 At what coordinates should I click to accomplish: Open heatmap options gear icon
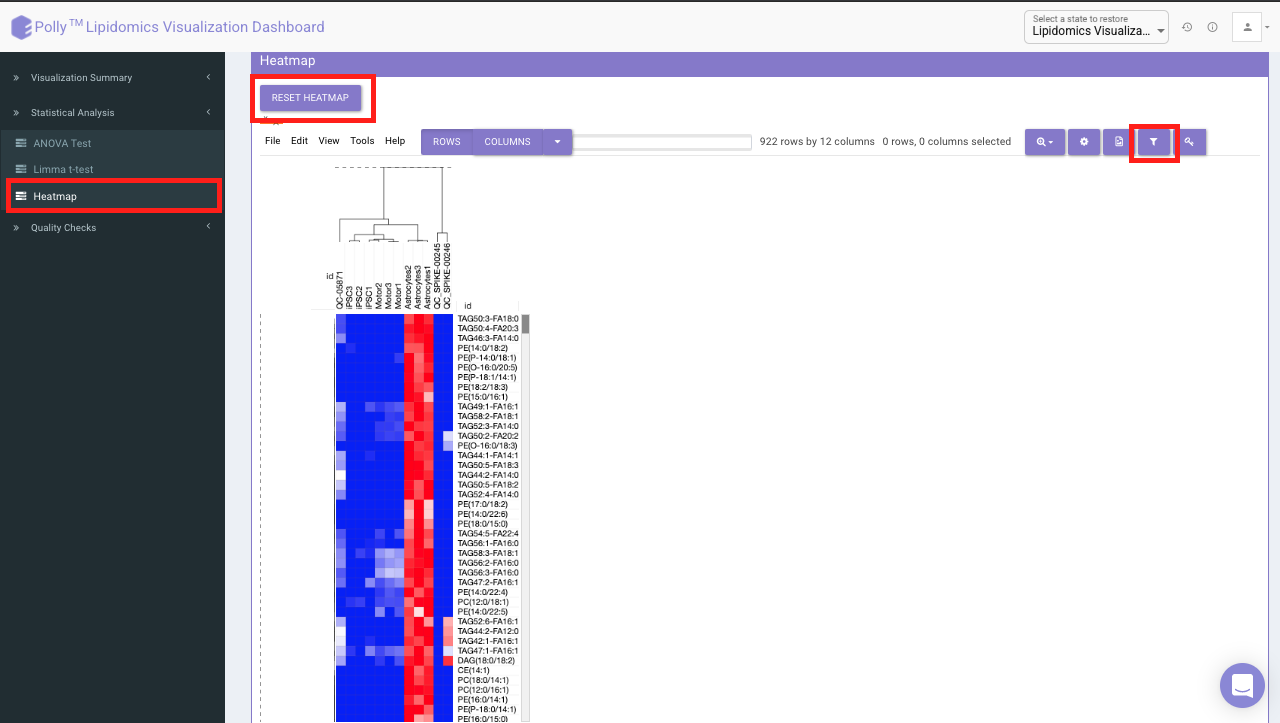[1084, 142]
